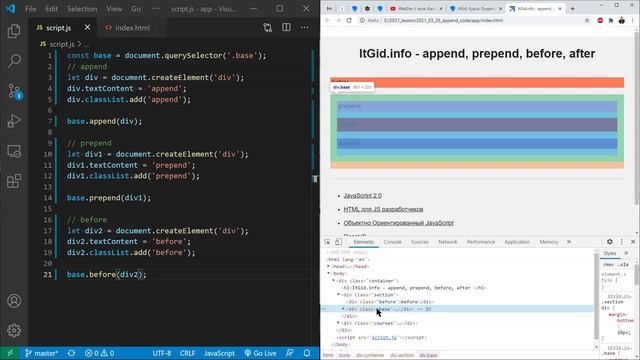
Task: Open the Search view in activity bar
Action: (x=14, y=61)
